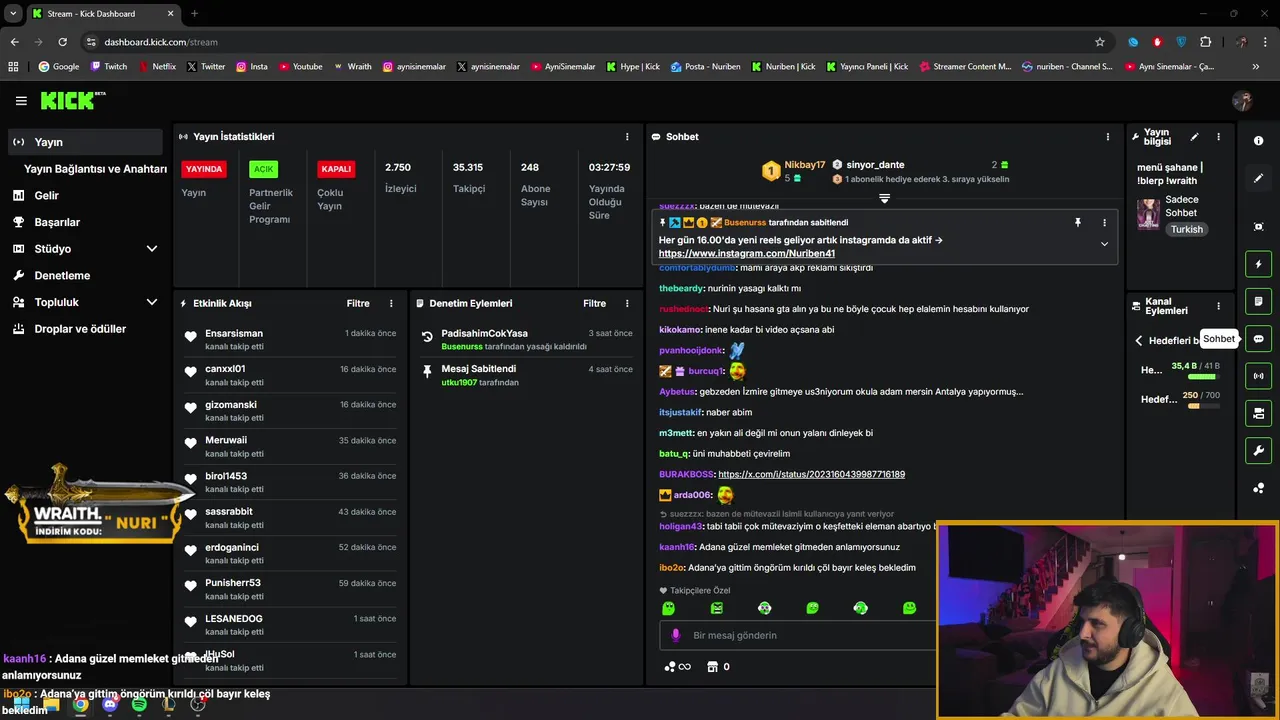The height and width of the screenshot is (720, 1280).
Task: Select the first green follower emote
Action: click(668, 608)
